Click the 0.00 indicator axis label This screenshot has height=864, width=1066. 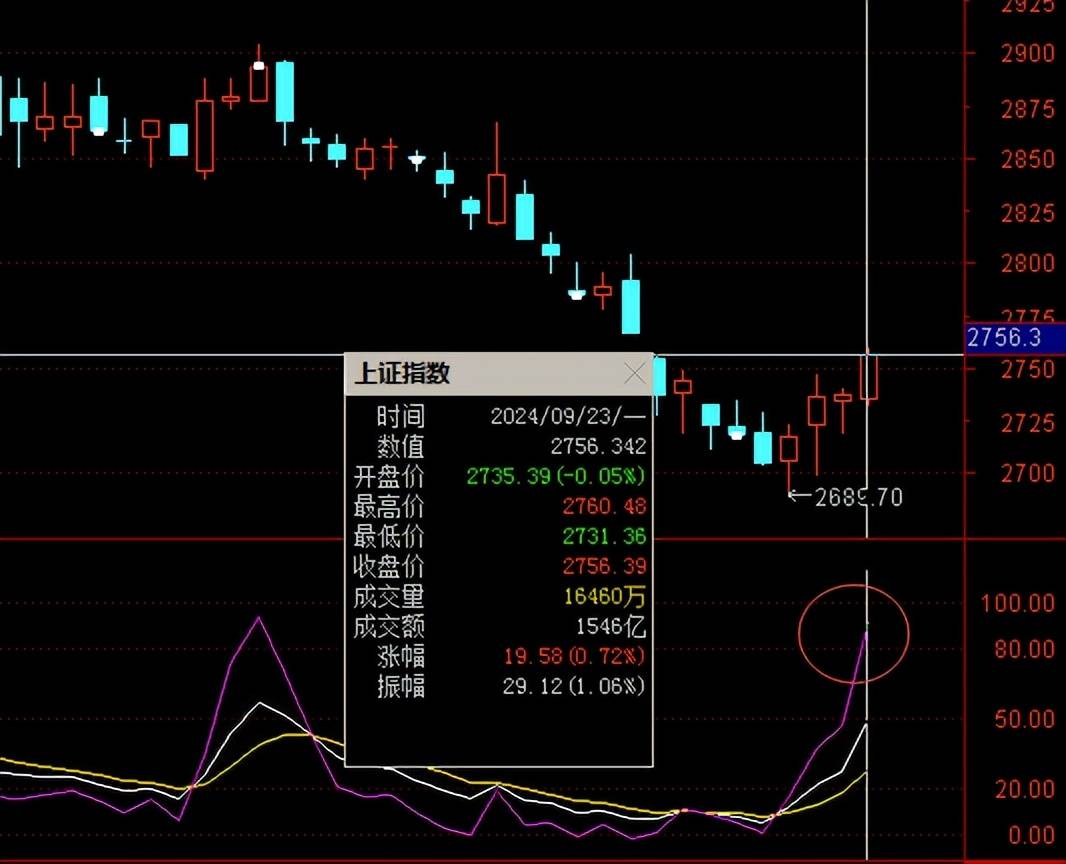(x=1031, y=835)
